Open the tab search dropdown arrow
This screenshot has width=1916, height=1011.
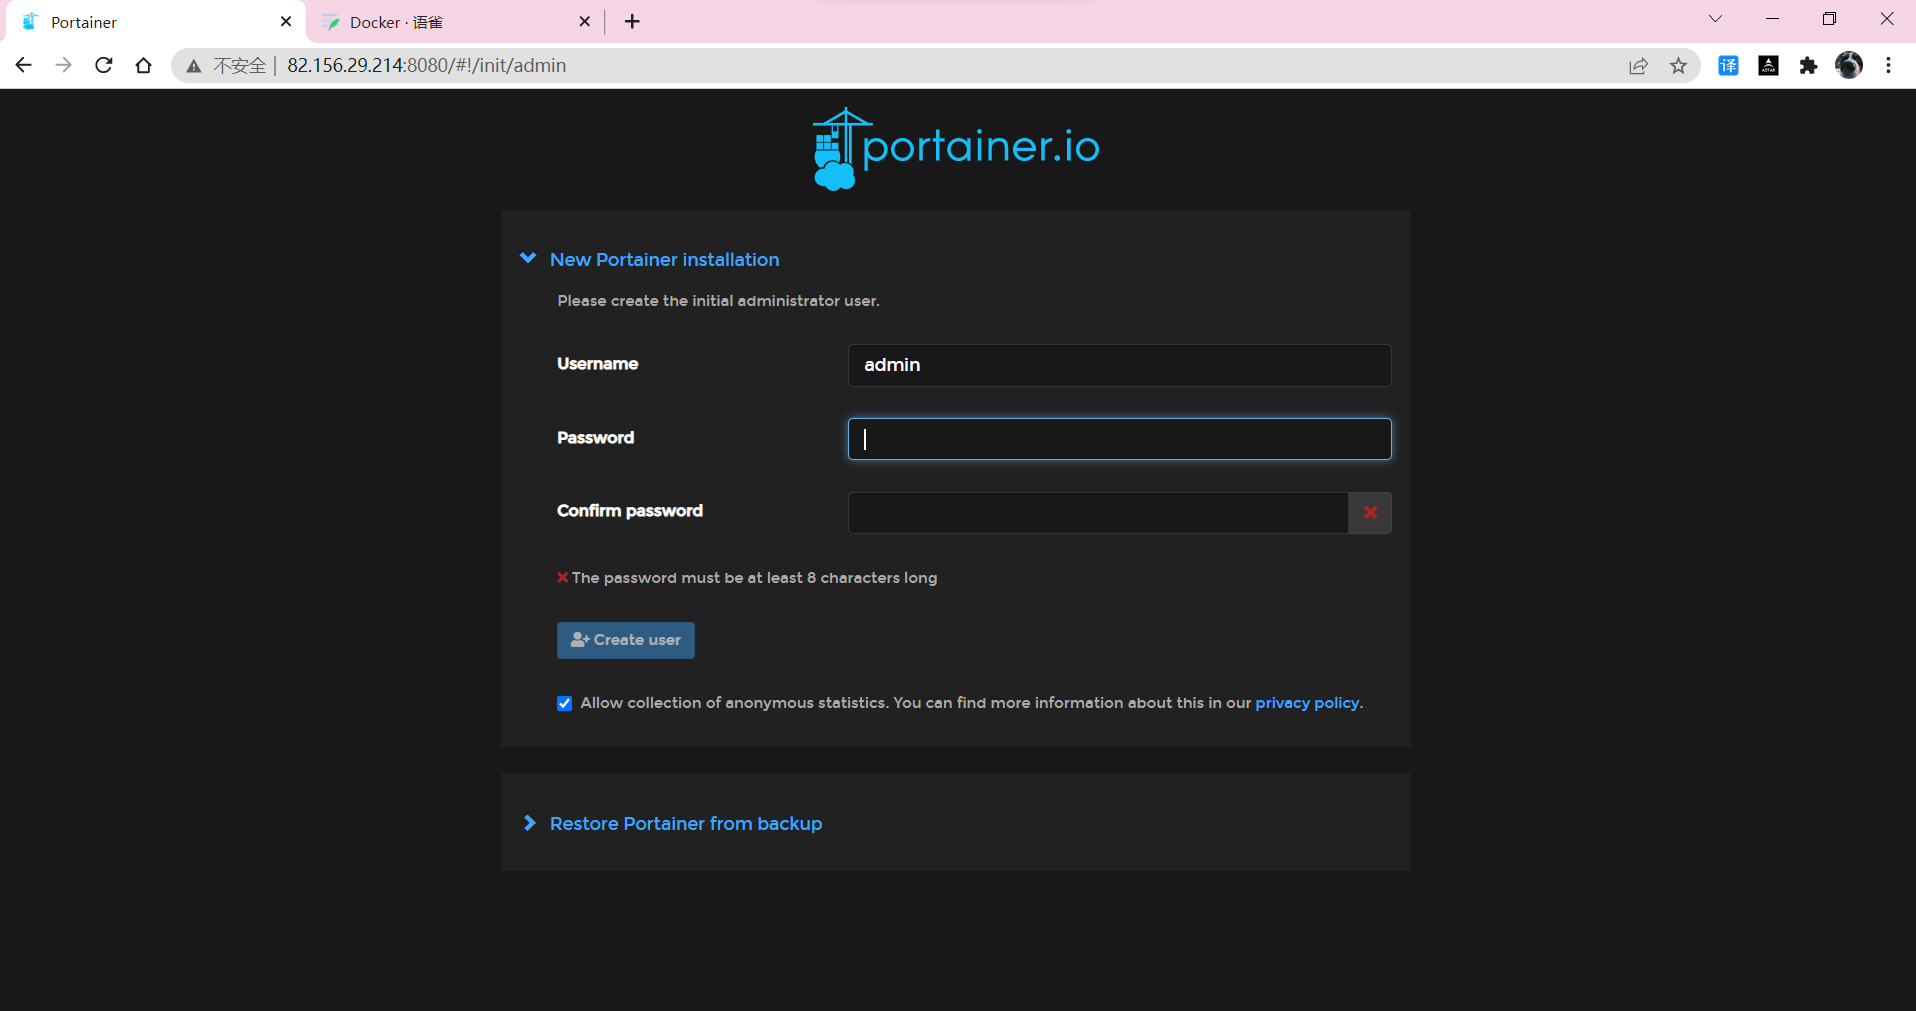(1716, 19)
